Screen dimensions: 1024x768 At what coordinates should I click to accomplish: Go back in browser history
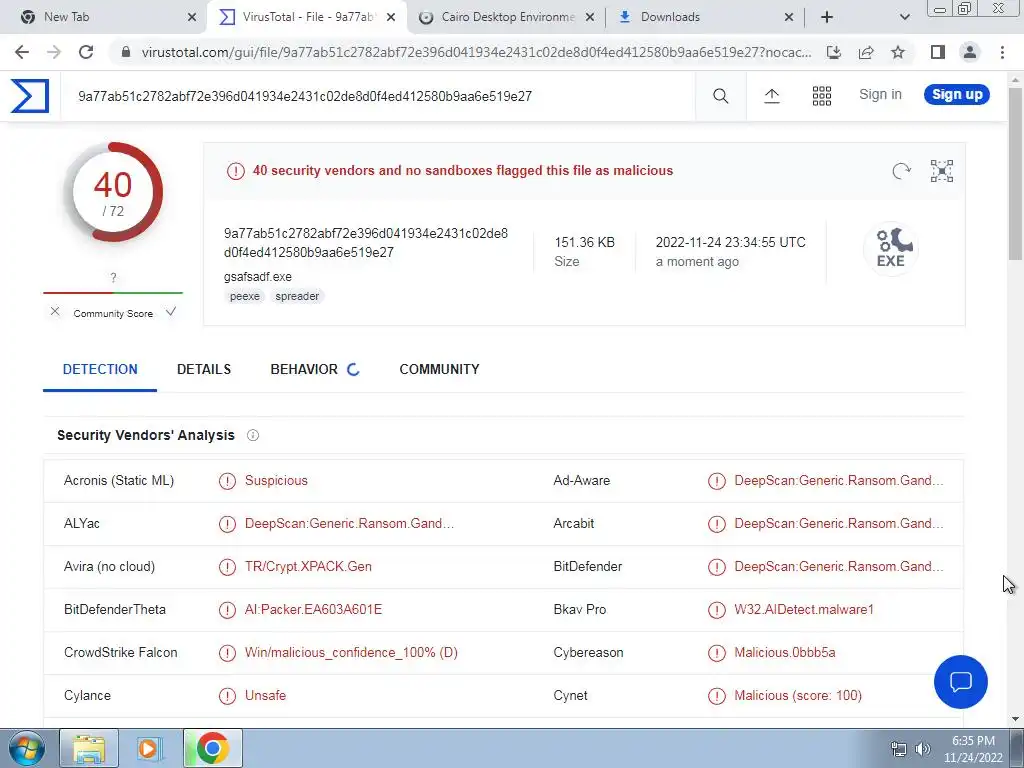22,52
